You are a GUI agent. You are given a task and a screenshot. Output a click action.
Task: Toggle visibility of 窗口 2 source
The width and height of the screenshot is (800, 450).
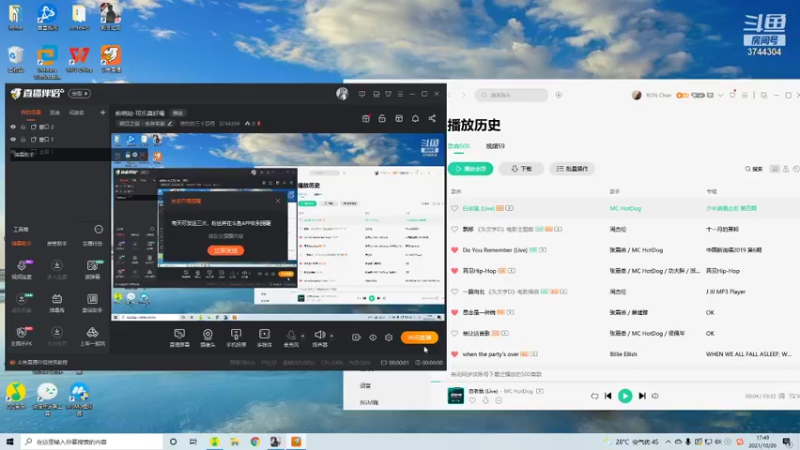click(x=13, y=127)
